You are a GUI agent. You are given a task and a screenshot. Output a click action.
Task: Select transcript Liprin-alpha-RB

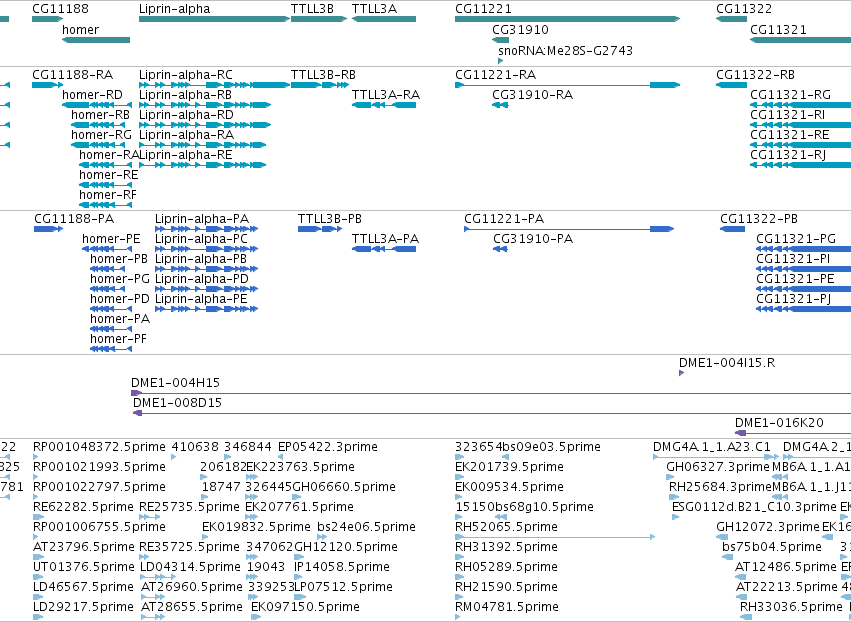[205, 105]
